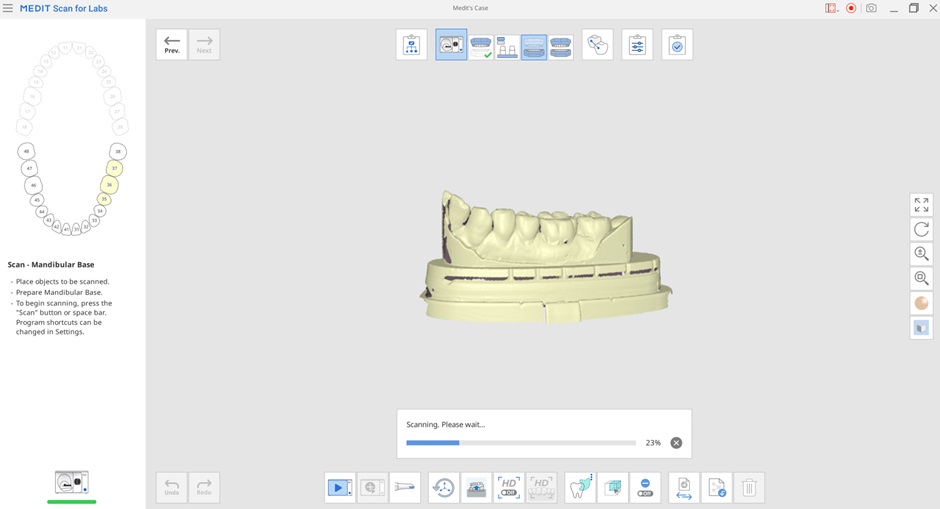Open the scan settings clipboard with sliders
The image size is (940, 509).
tap(637, 44)
